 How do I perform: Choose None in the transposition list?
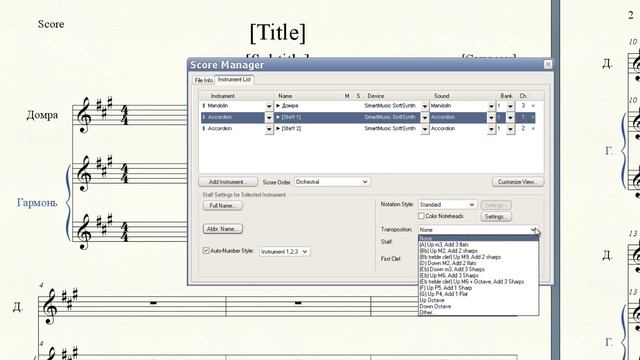[x=478, y=238]
